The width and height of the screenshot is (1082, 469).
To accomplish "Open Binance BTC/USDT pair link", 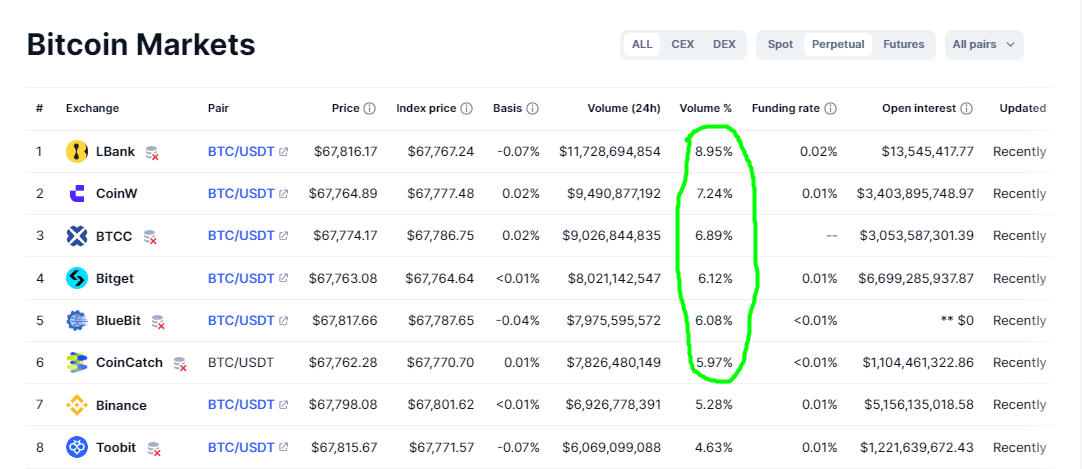I will pyautogui.click(x=241, y=406).
